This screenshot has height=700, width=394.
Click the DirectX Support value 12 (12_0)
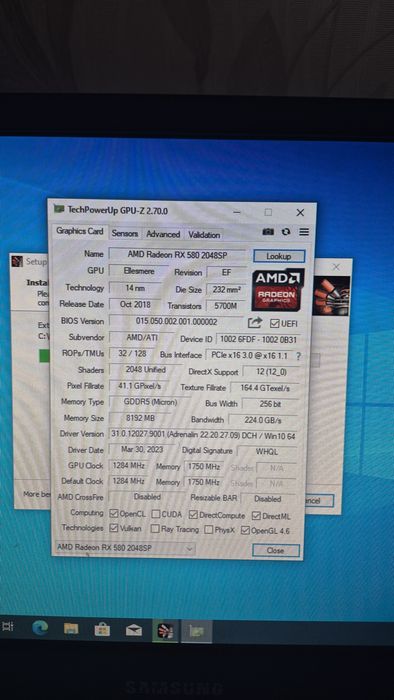(x=271, y=372)
